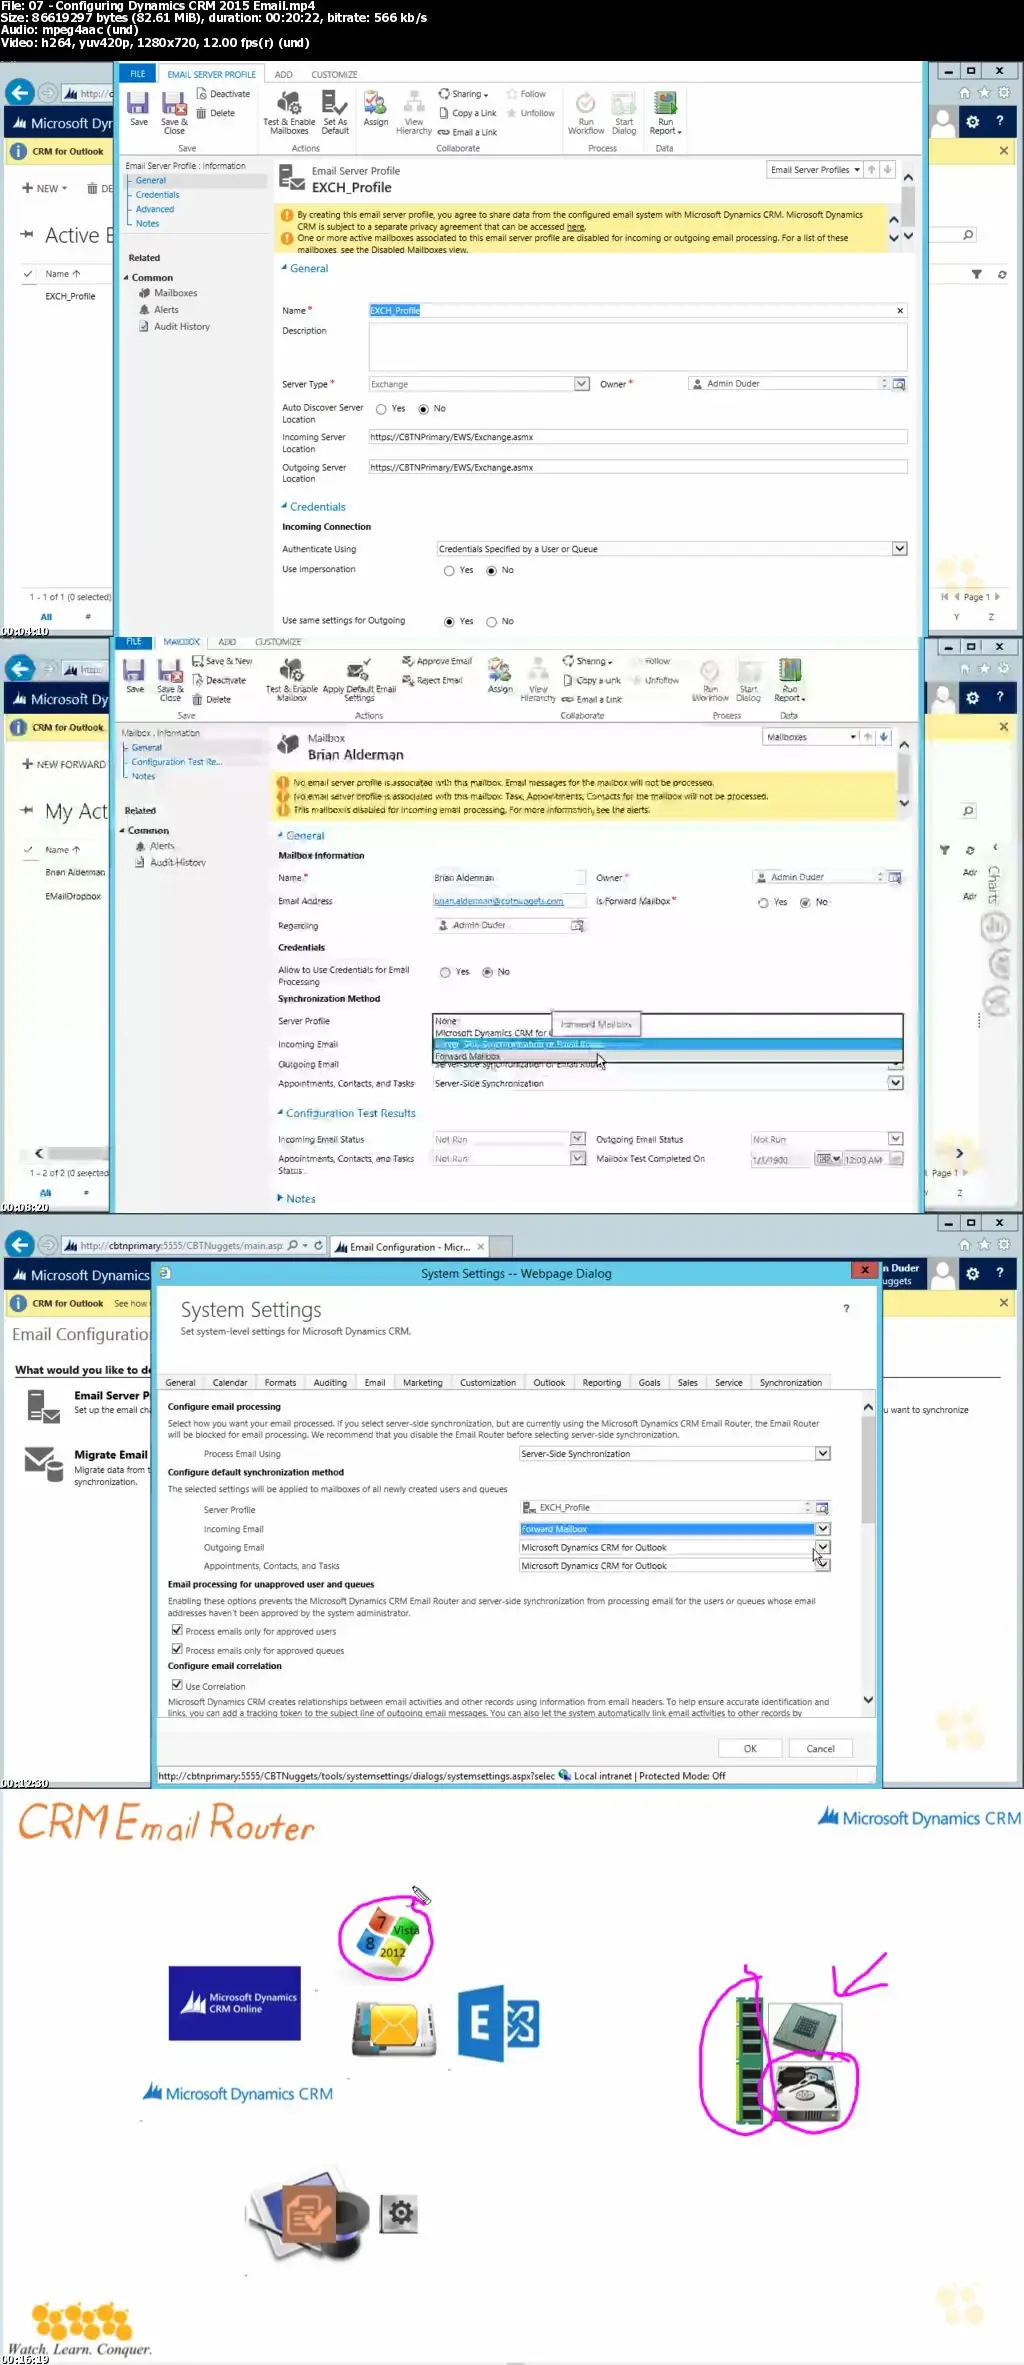Click the Outgoing Server Location URL field

click(x=638, y=467)
